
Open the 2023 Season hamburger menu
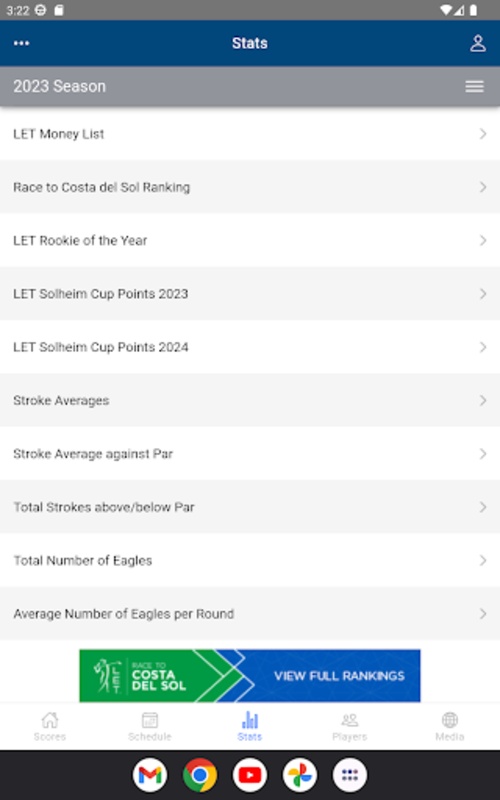[474, 86]
